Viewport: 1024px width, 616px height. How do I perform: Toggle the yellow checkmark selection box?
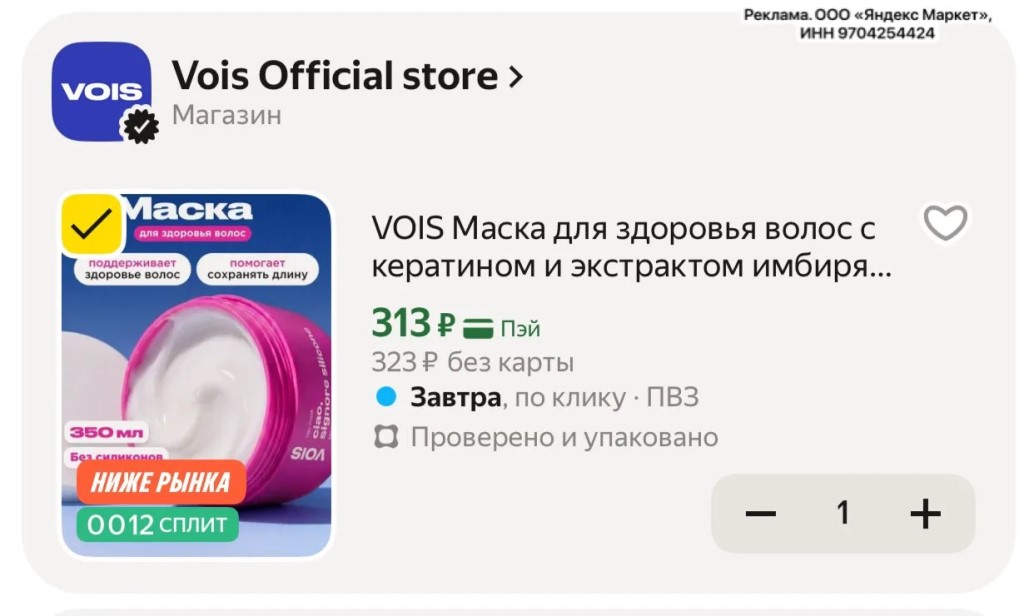[91, 224]
